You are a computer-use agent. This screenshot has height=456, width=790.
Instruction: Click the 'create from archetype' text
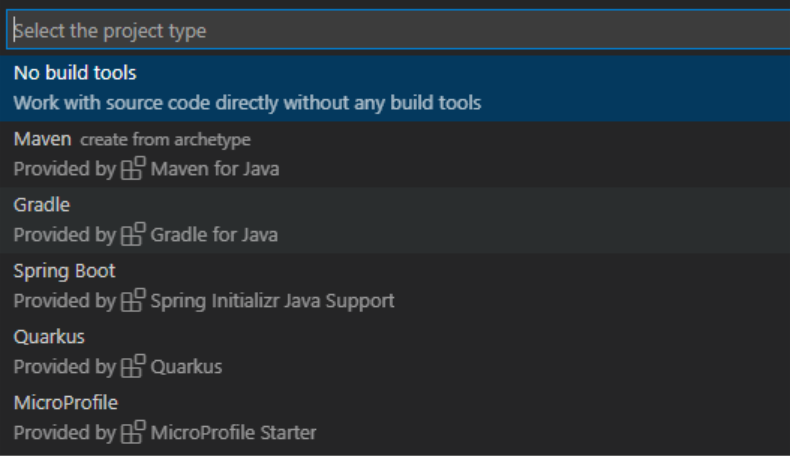(x=165, y=140)
